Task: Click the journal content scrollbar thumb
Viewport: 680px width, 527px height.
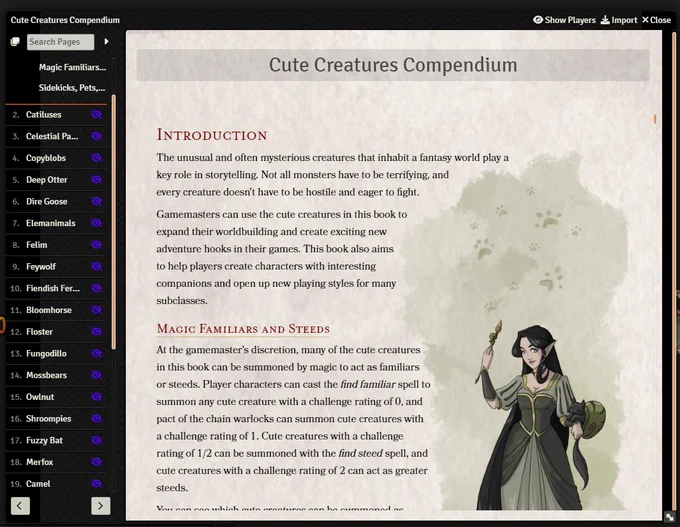Action: pyautogui.click(x=655, y=119)
